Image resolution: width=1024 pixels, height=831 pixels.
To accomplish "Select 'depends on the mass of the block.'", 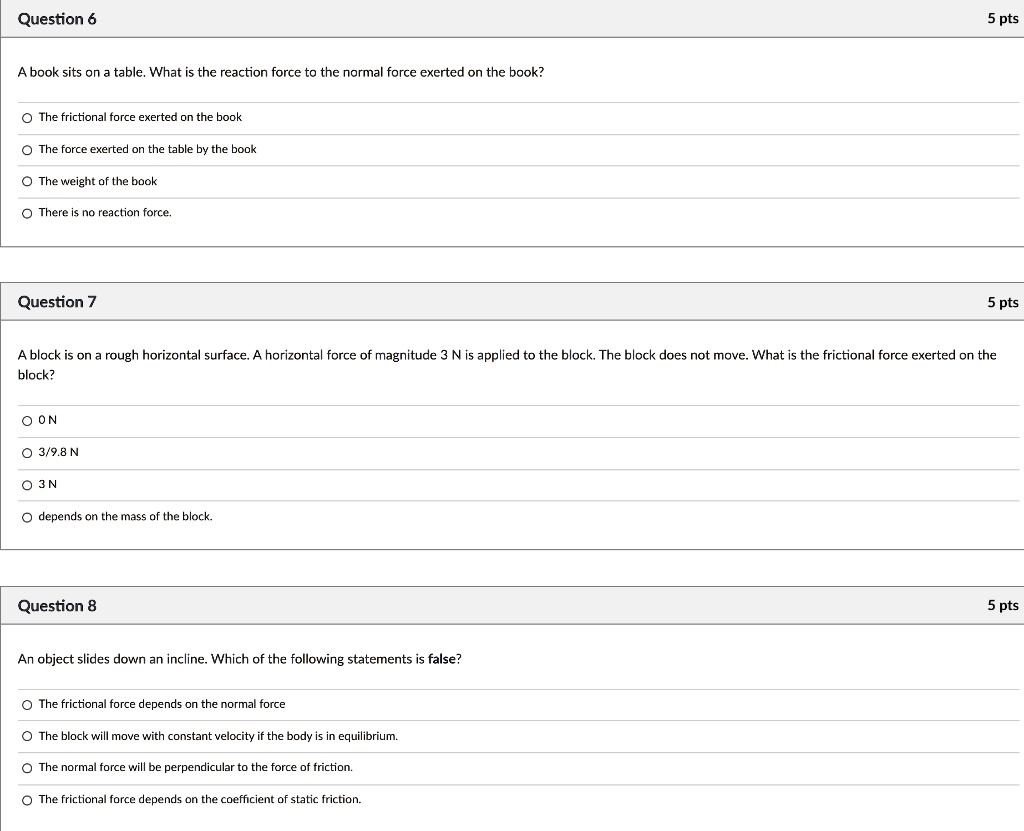I will point(27,517).
